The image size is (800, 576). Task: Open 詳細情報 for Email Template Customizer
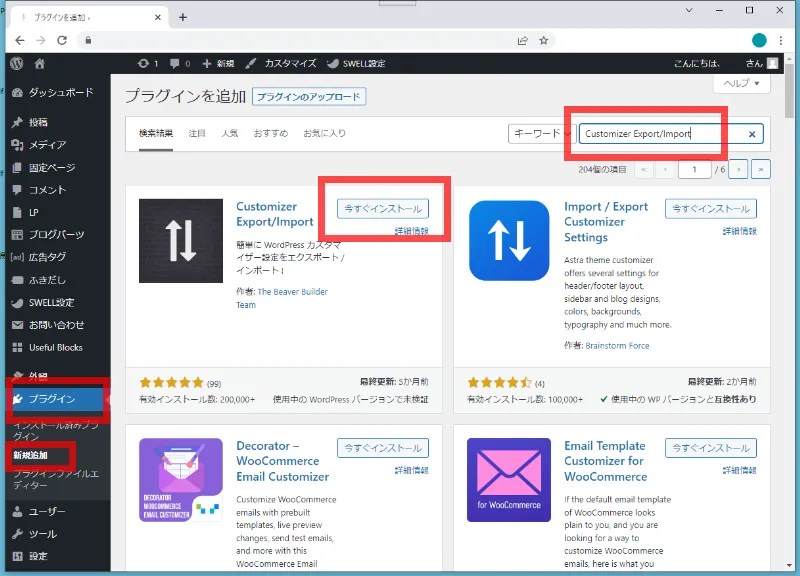pyautogui.click(x=740, y=470)
